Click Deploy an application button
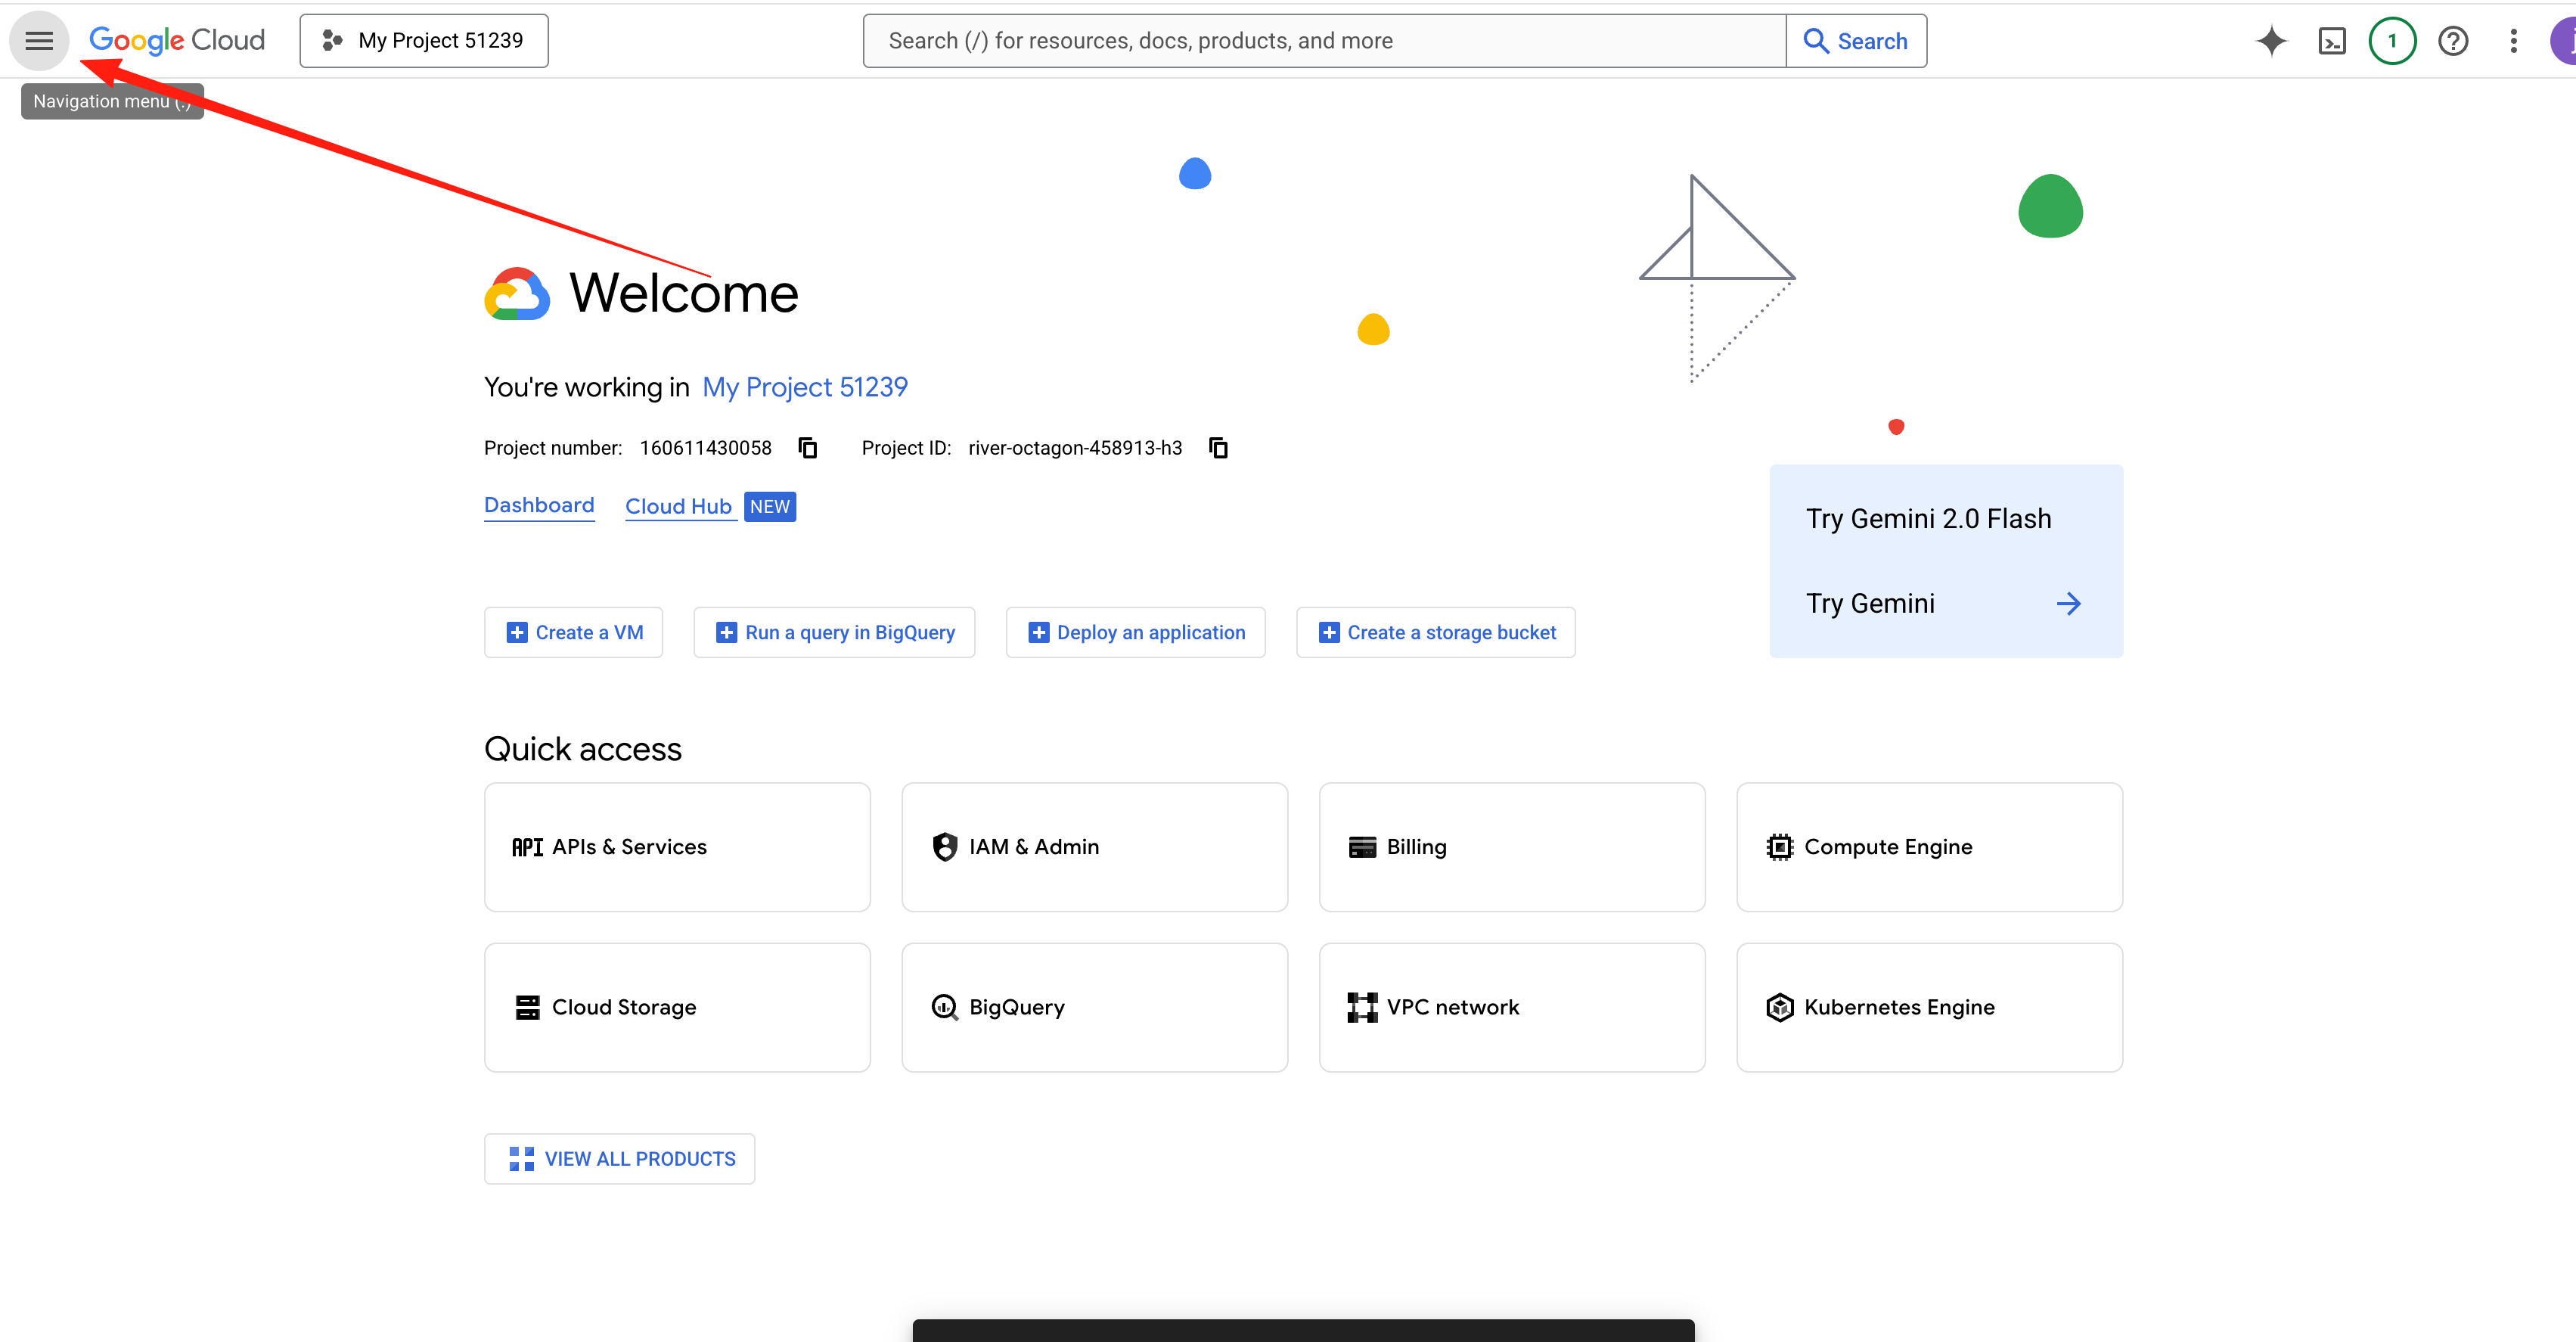 click(x=1135, y=633)
